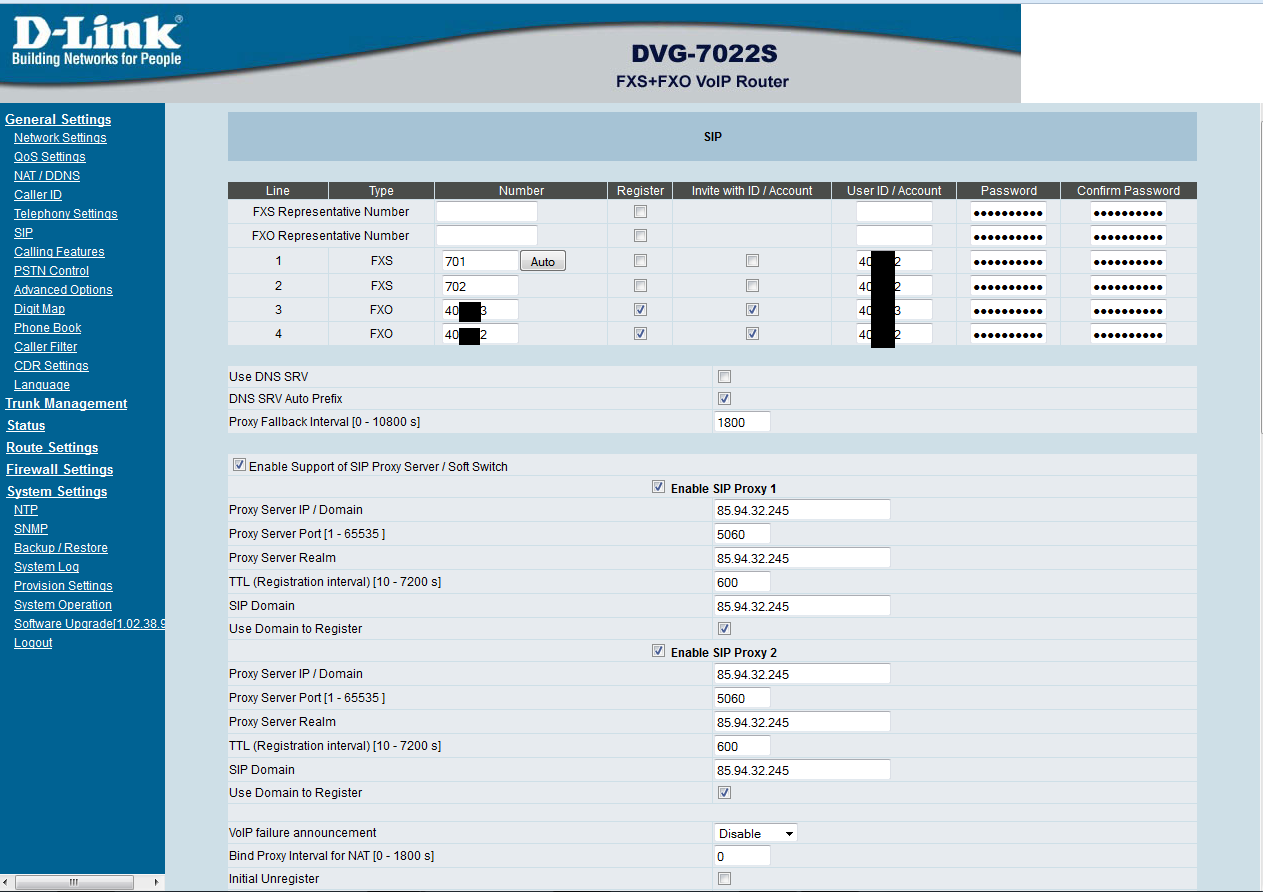Open System Log page
The height and width of the screenshot is (892, 1263).
click(x=46, y=567)
